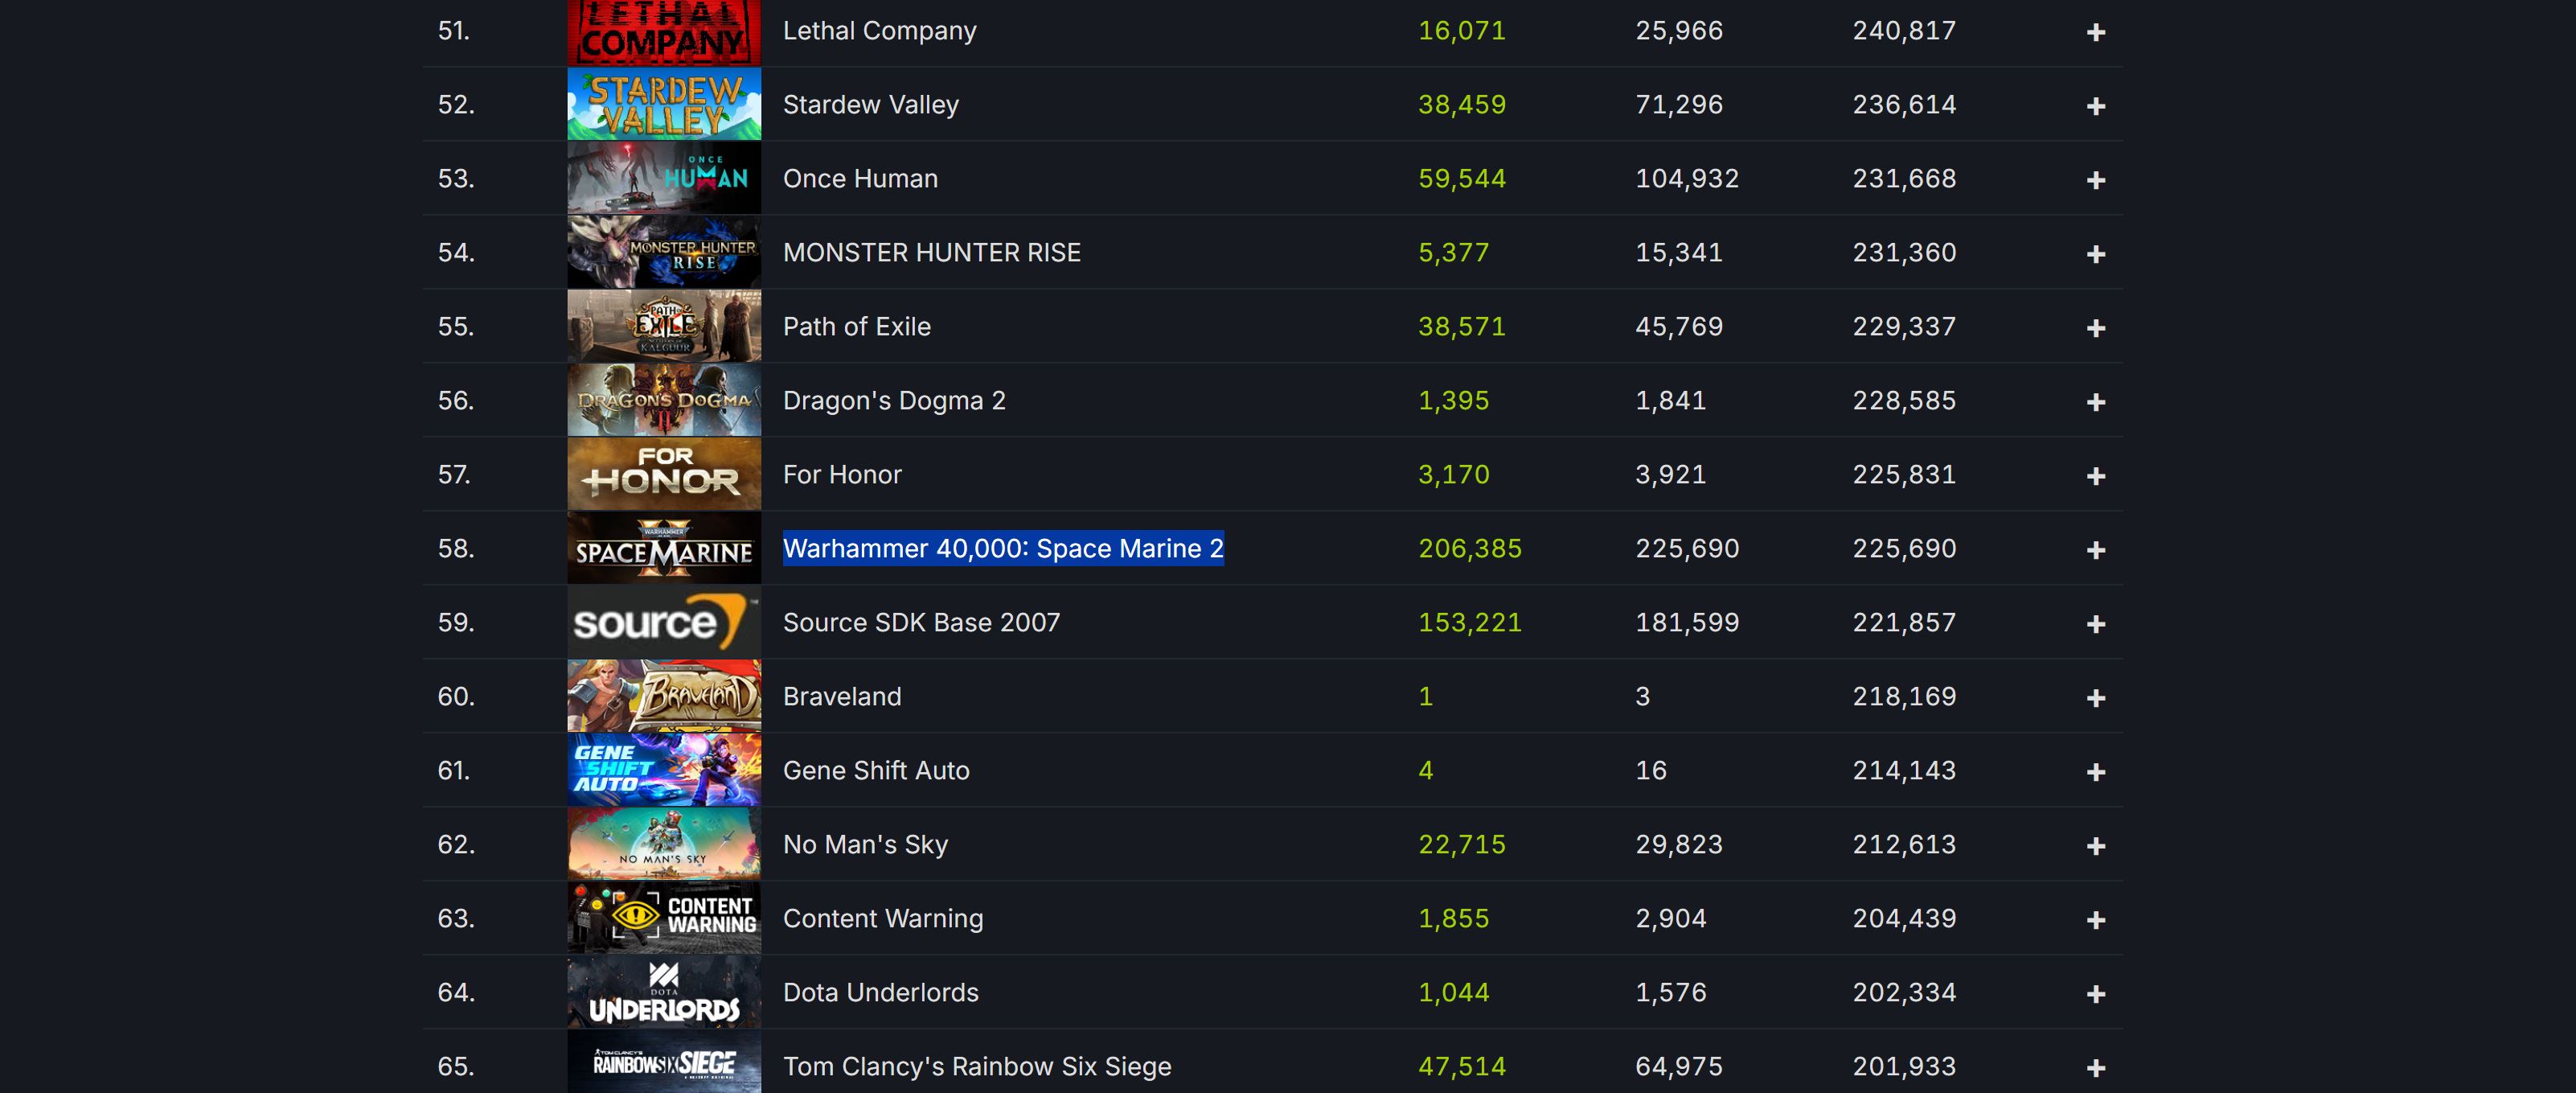Click current players value 22,715
The image size is (2576, 1093).
[1462, 845]
